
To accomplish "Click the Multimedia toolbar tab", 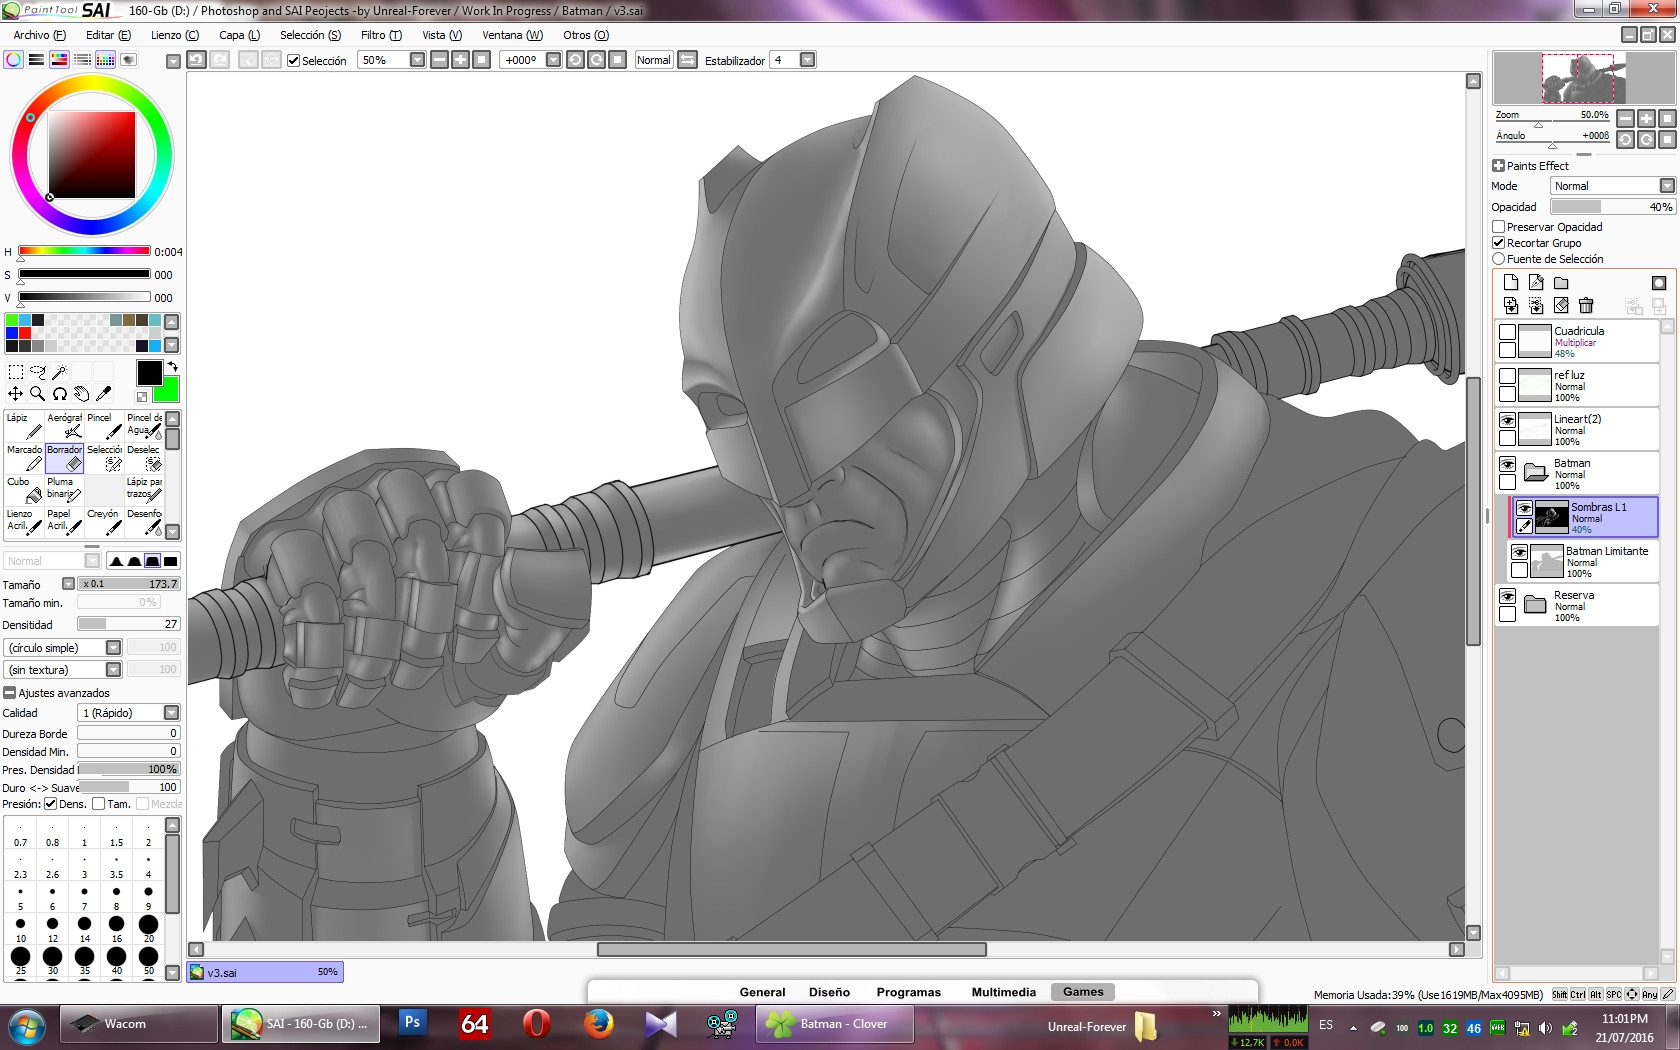I will (1003, 992).
